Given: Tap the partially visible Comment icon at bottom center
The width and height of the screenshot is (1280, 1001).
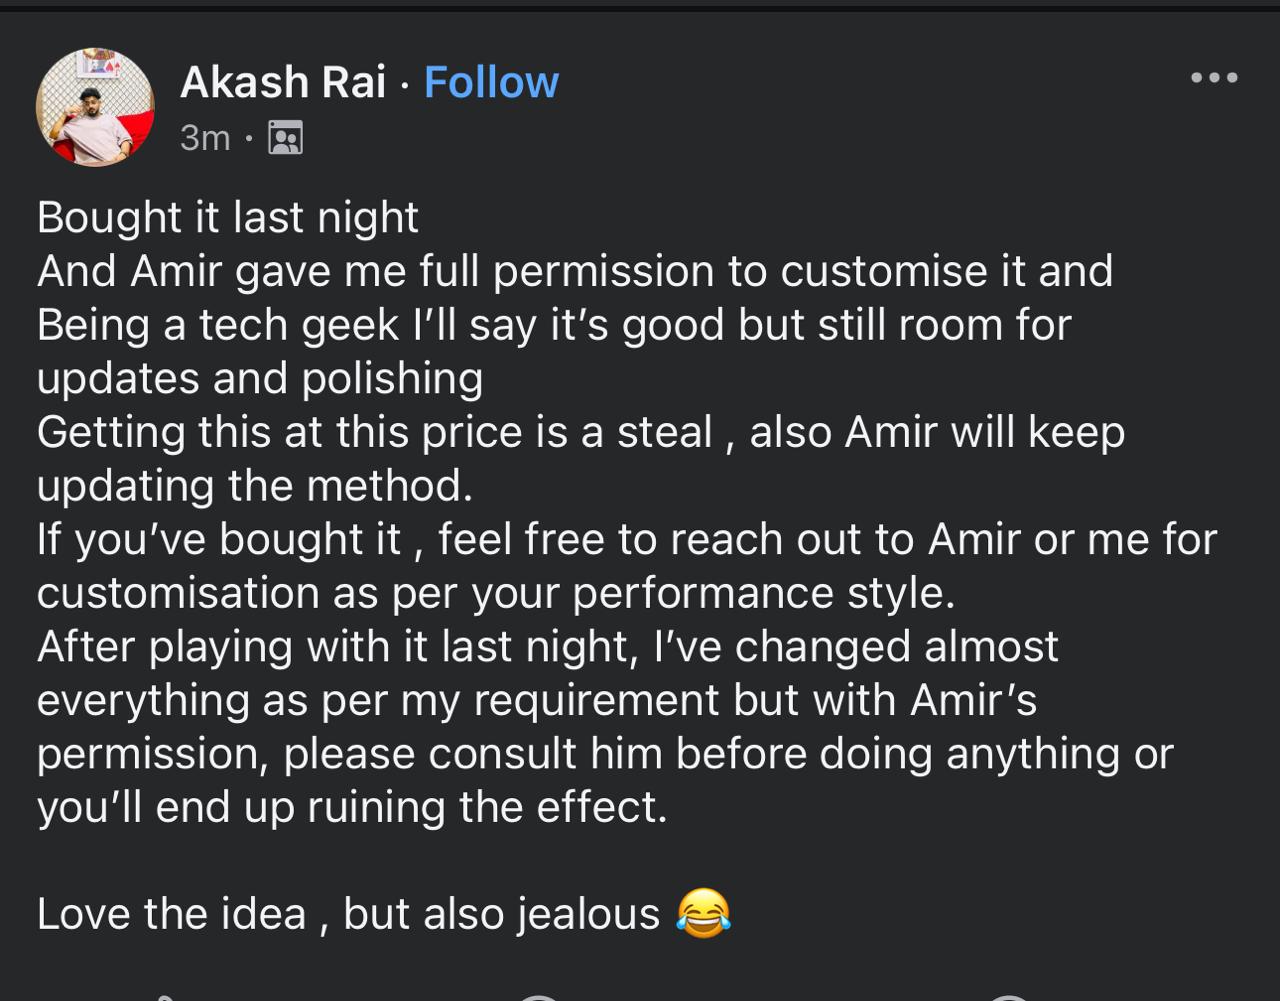Looking at the screenshot, I should [540, 996].
